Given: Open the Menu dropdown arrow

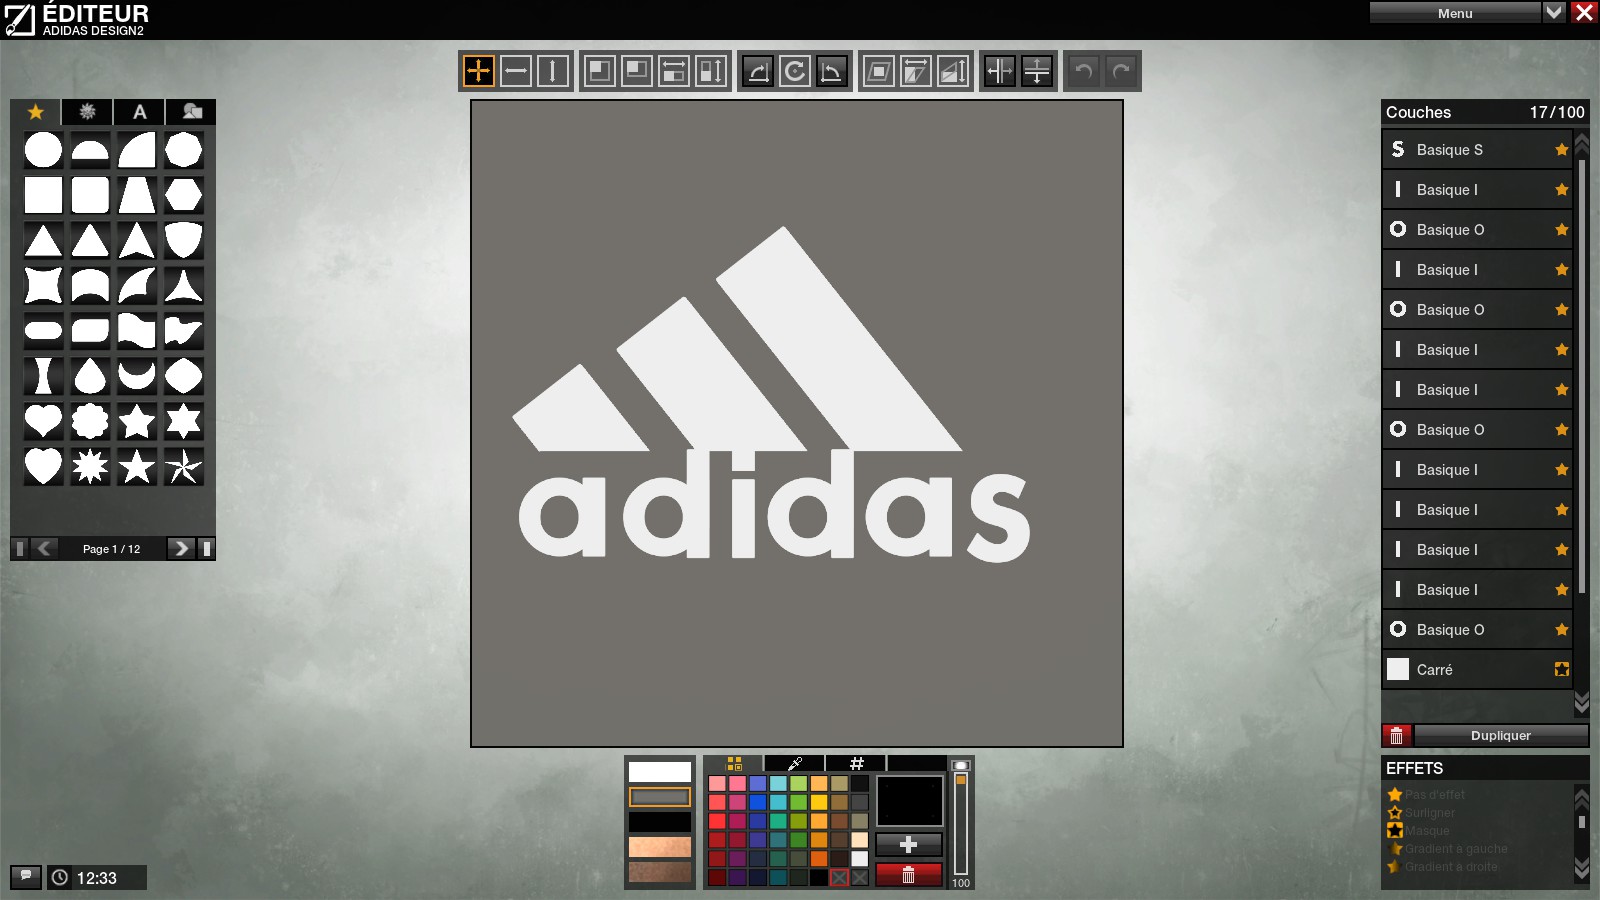Looking at the screenshot, I should coord(1554,12).
